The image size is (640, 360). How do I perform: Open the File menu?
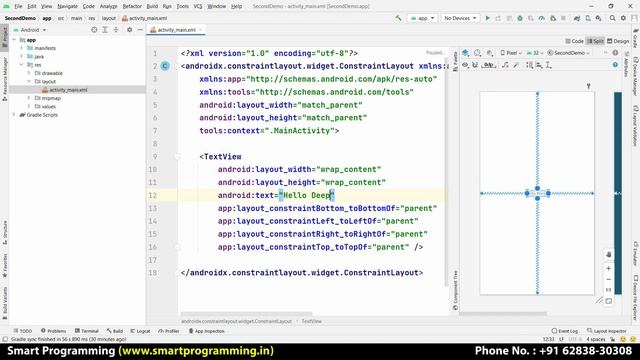click(x=18, y=6)
